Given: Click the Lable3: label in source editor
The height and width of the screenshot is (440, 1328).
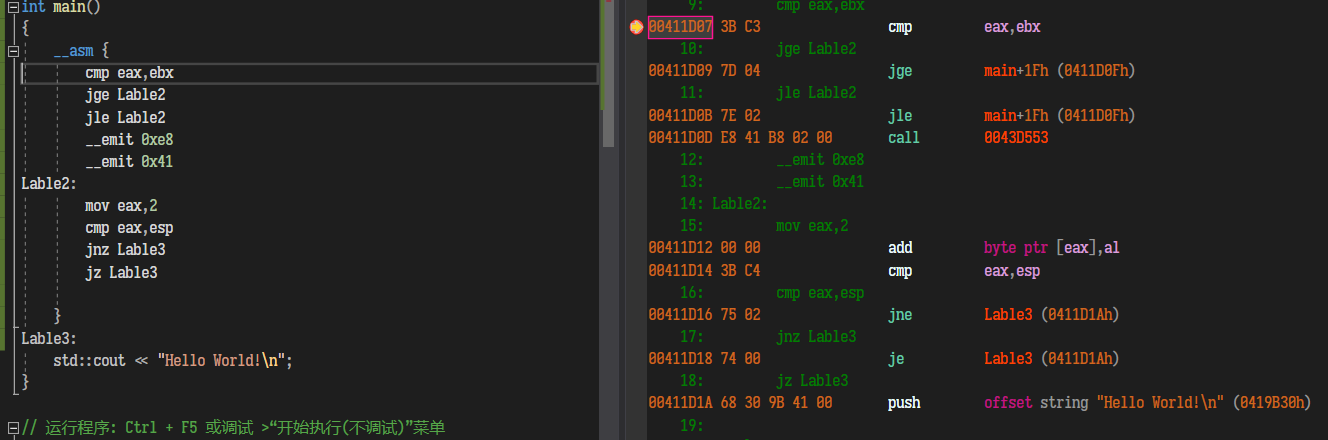Looking at the screenshot, I should pos(49,339).
